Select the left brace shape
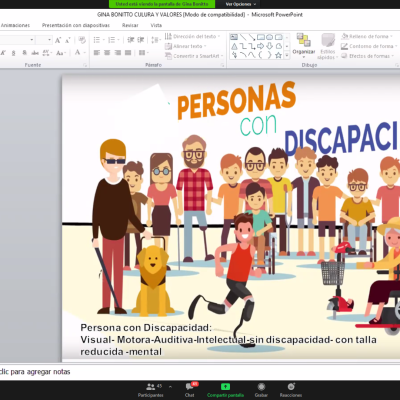 coord(261,55)
